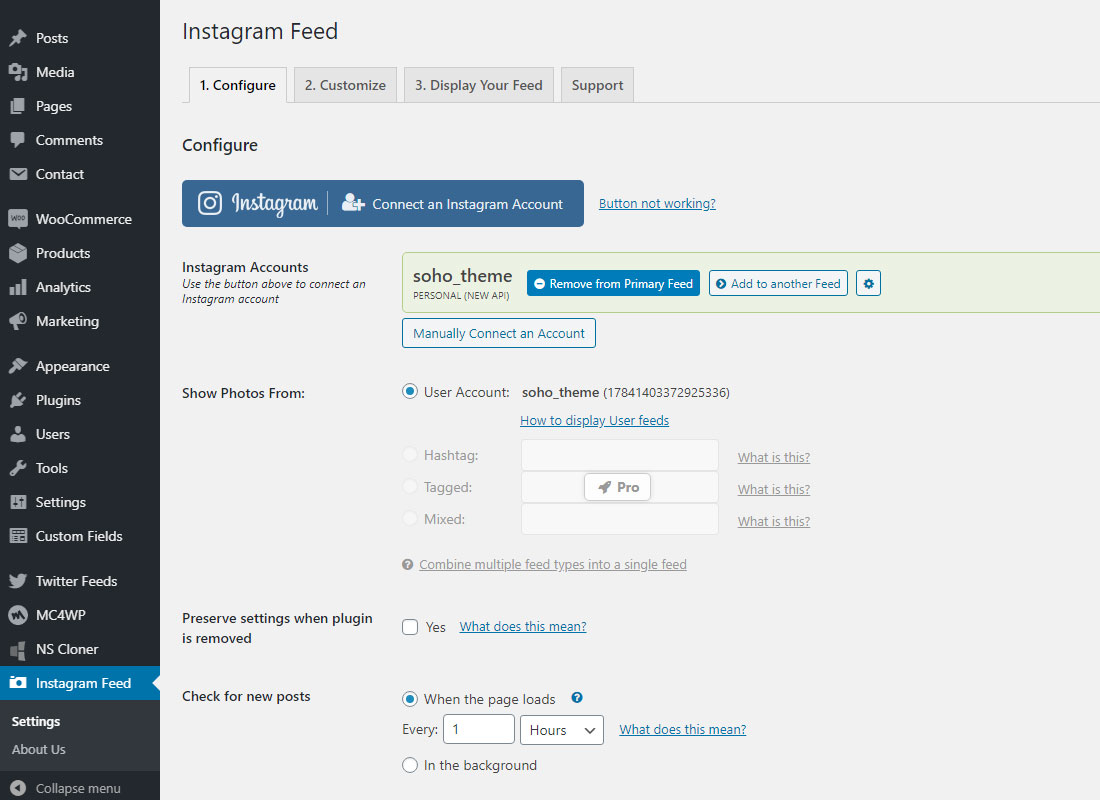Click Connect an Instagram Account button

pyautogui.click(x=382, y=204)
